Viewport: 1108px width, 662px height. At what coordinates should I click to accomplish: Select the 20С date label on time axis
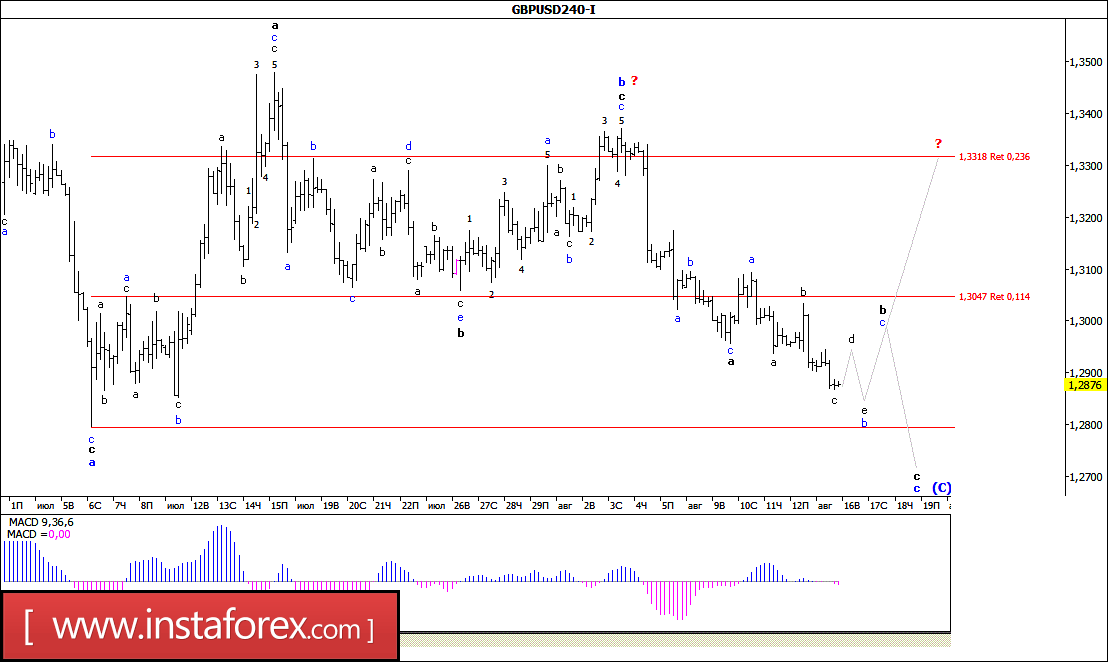coord(358,506)
